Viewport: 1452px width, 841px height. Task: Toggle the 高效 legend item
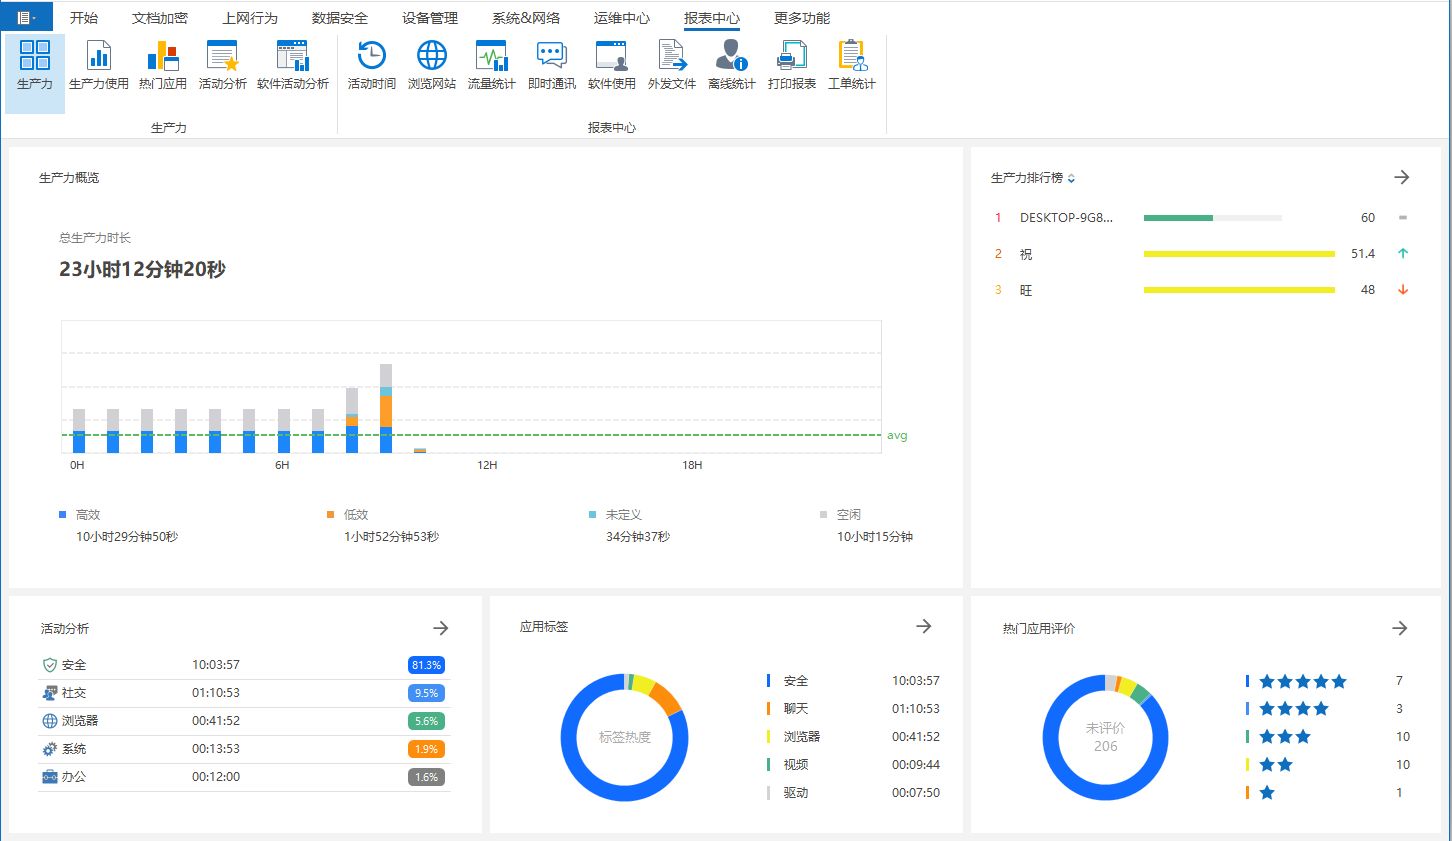[x=80, y=515]
